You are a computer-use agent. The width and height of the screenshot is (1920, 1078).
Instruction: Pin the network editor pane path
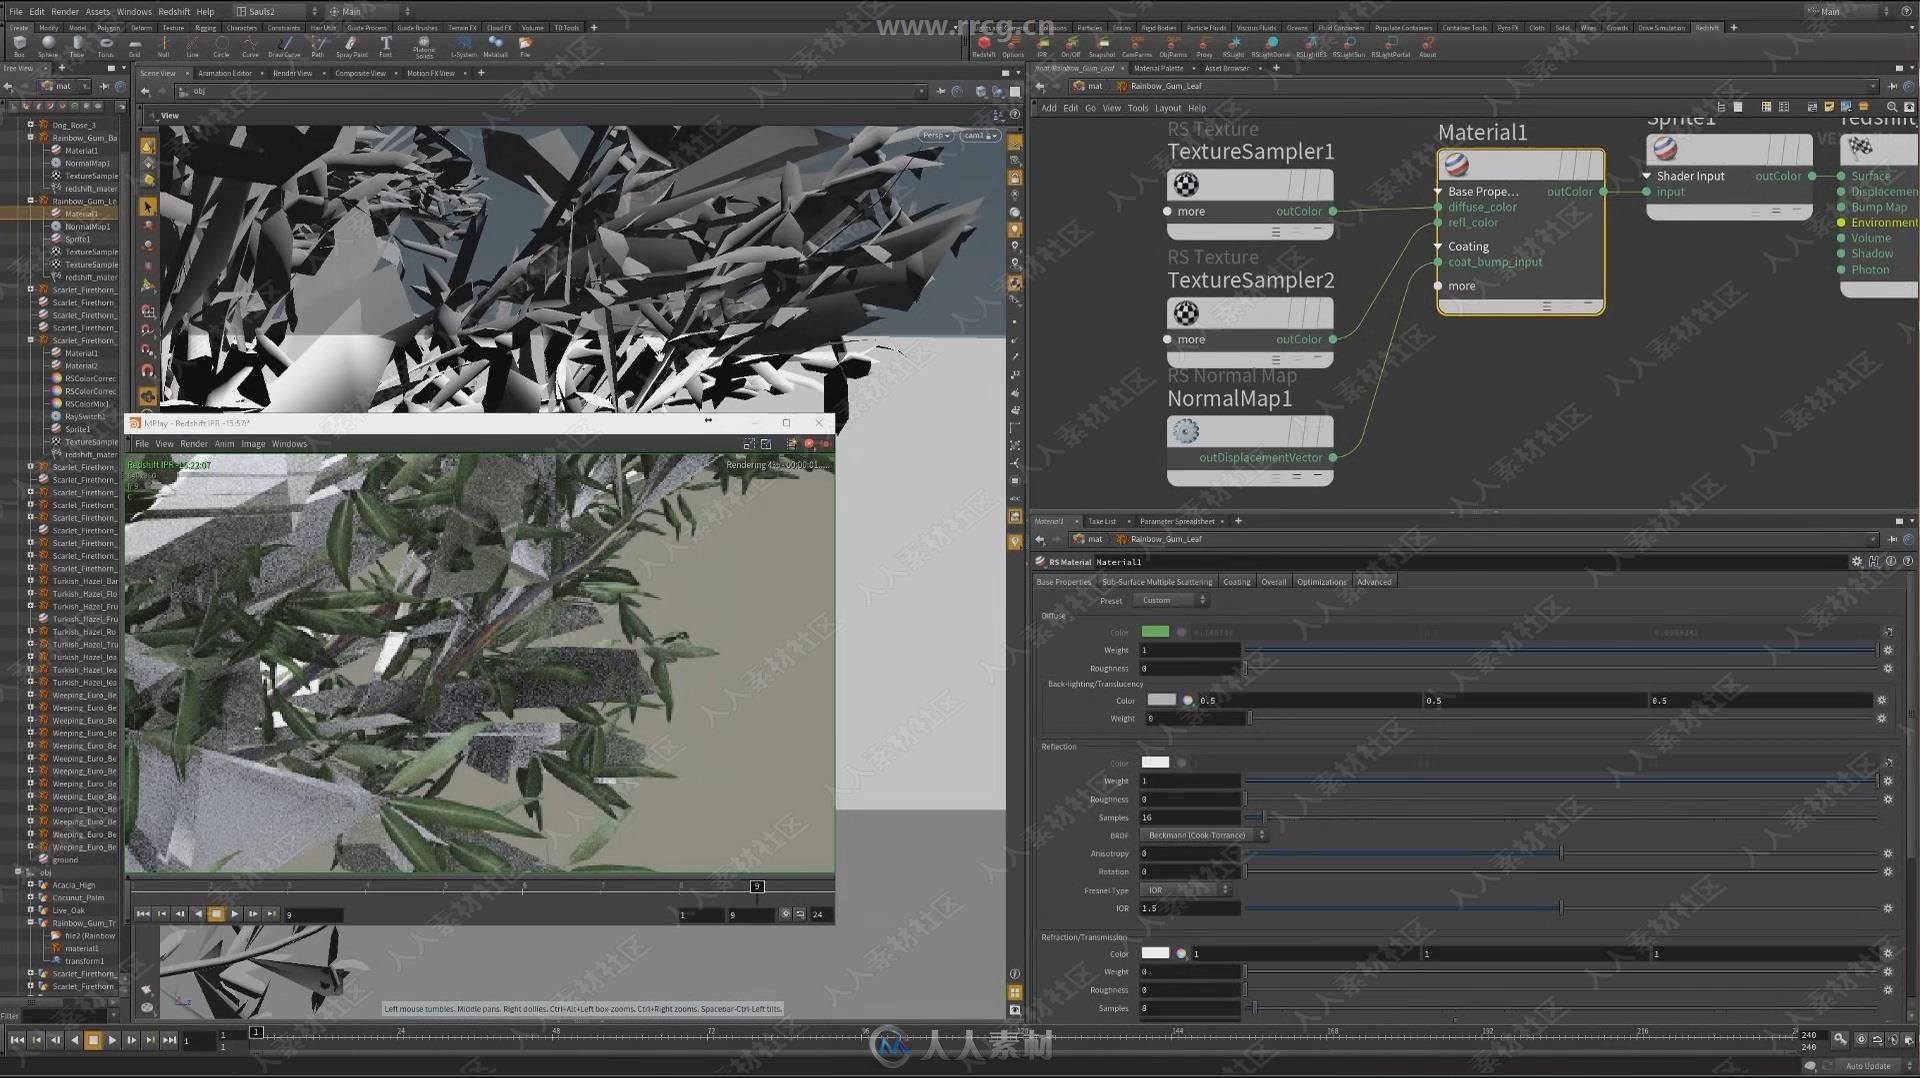click(1892, 86)
